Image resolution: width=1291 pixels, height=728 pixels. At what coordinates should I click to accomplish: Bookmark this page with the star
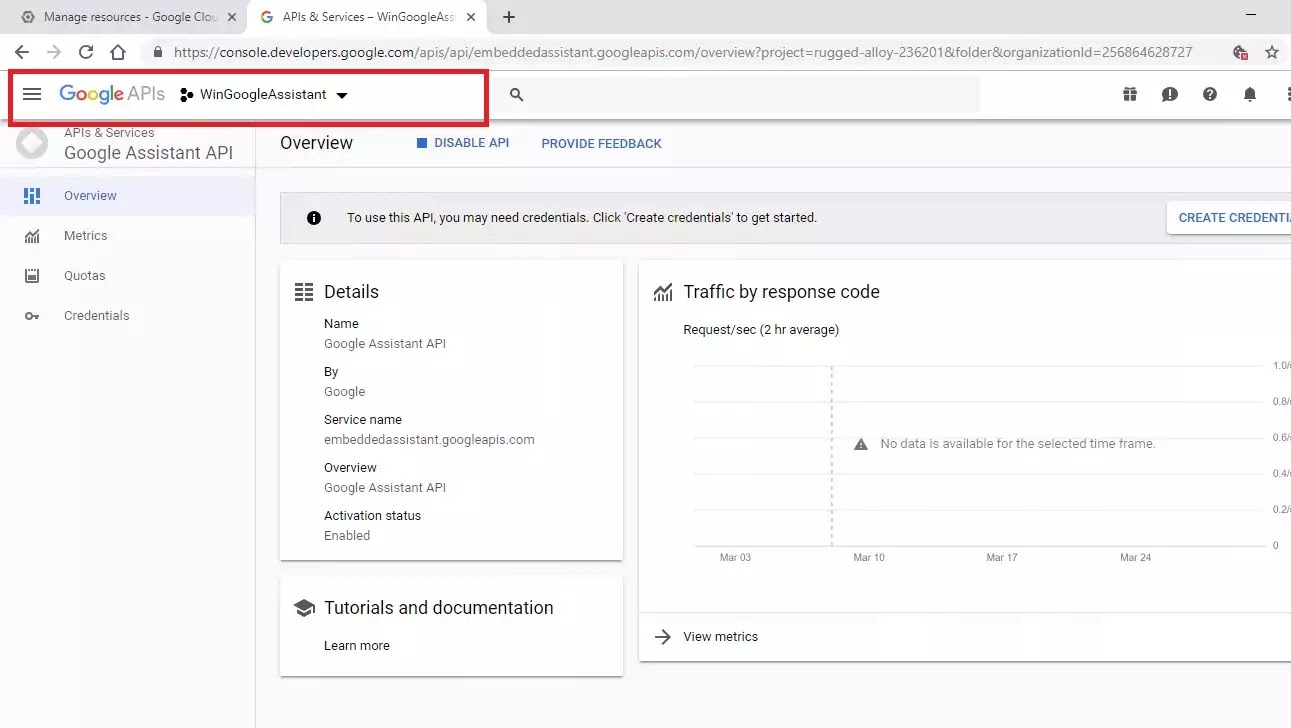pos(1272,52)
